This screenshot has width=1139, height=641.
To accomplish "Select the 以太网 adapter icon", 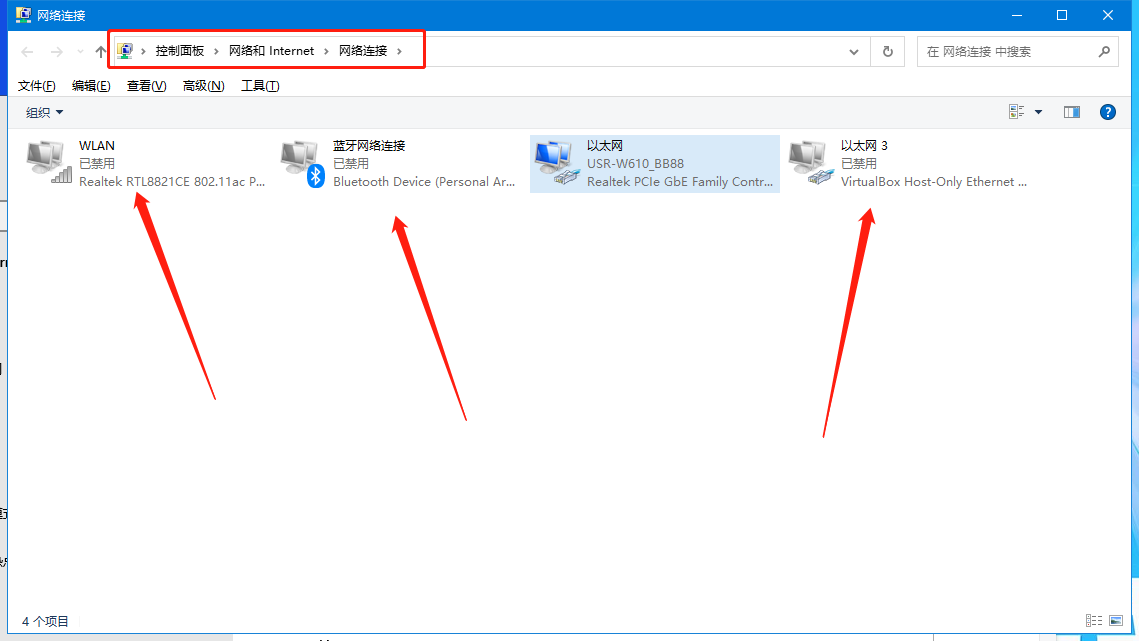I will coord(557,163).
